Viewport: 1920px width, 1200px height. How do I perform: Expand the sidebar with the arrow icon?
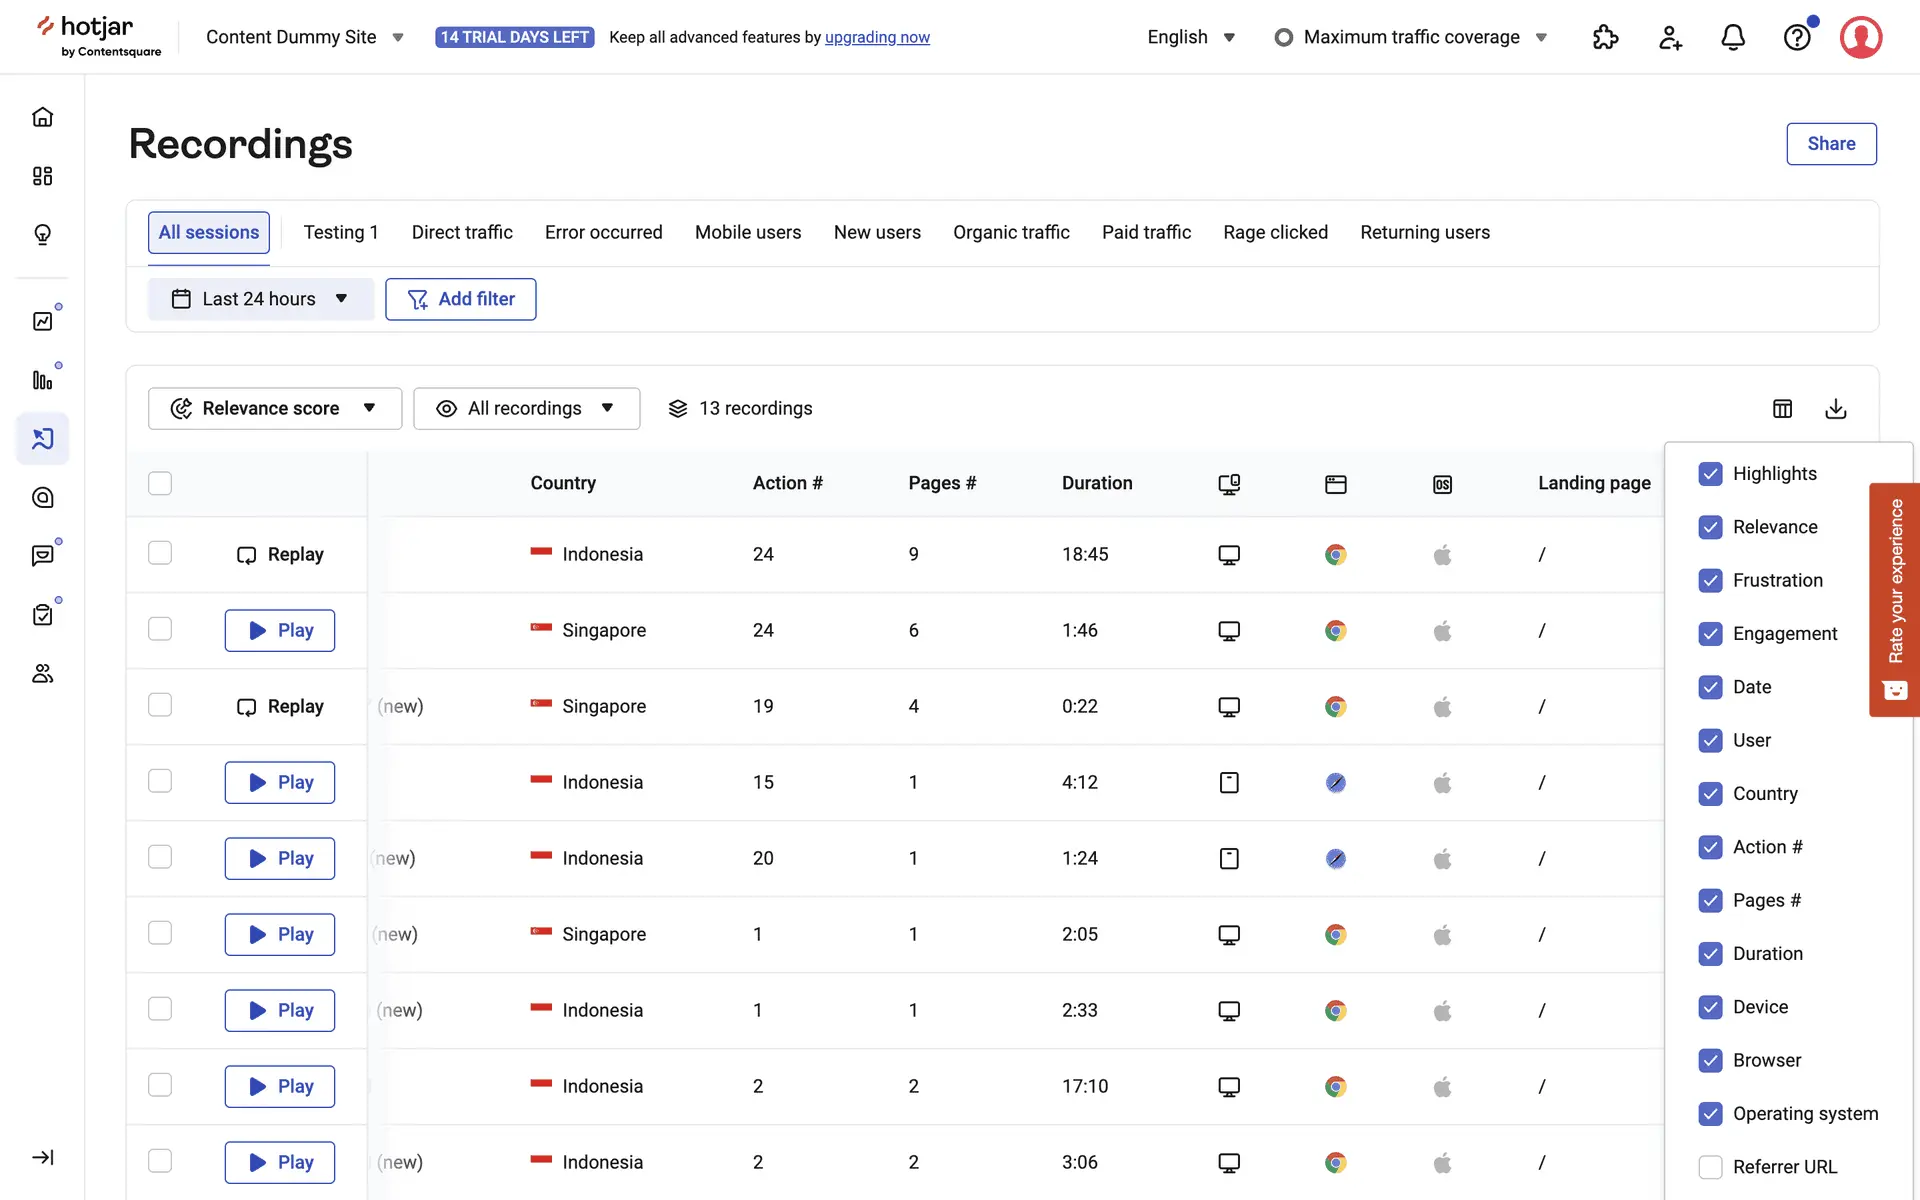pyautogui.click(x=42, y=1157)
